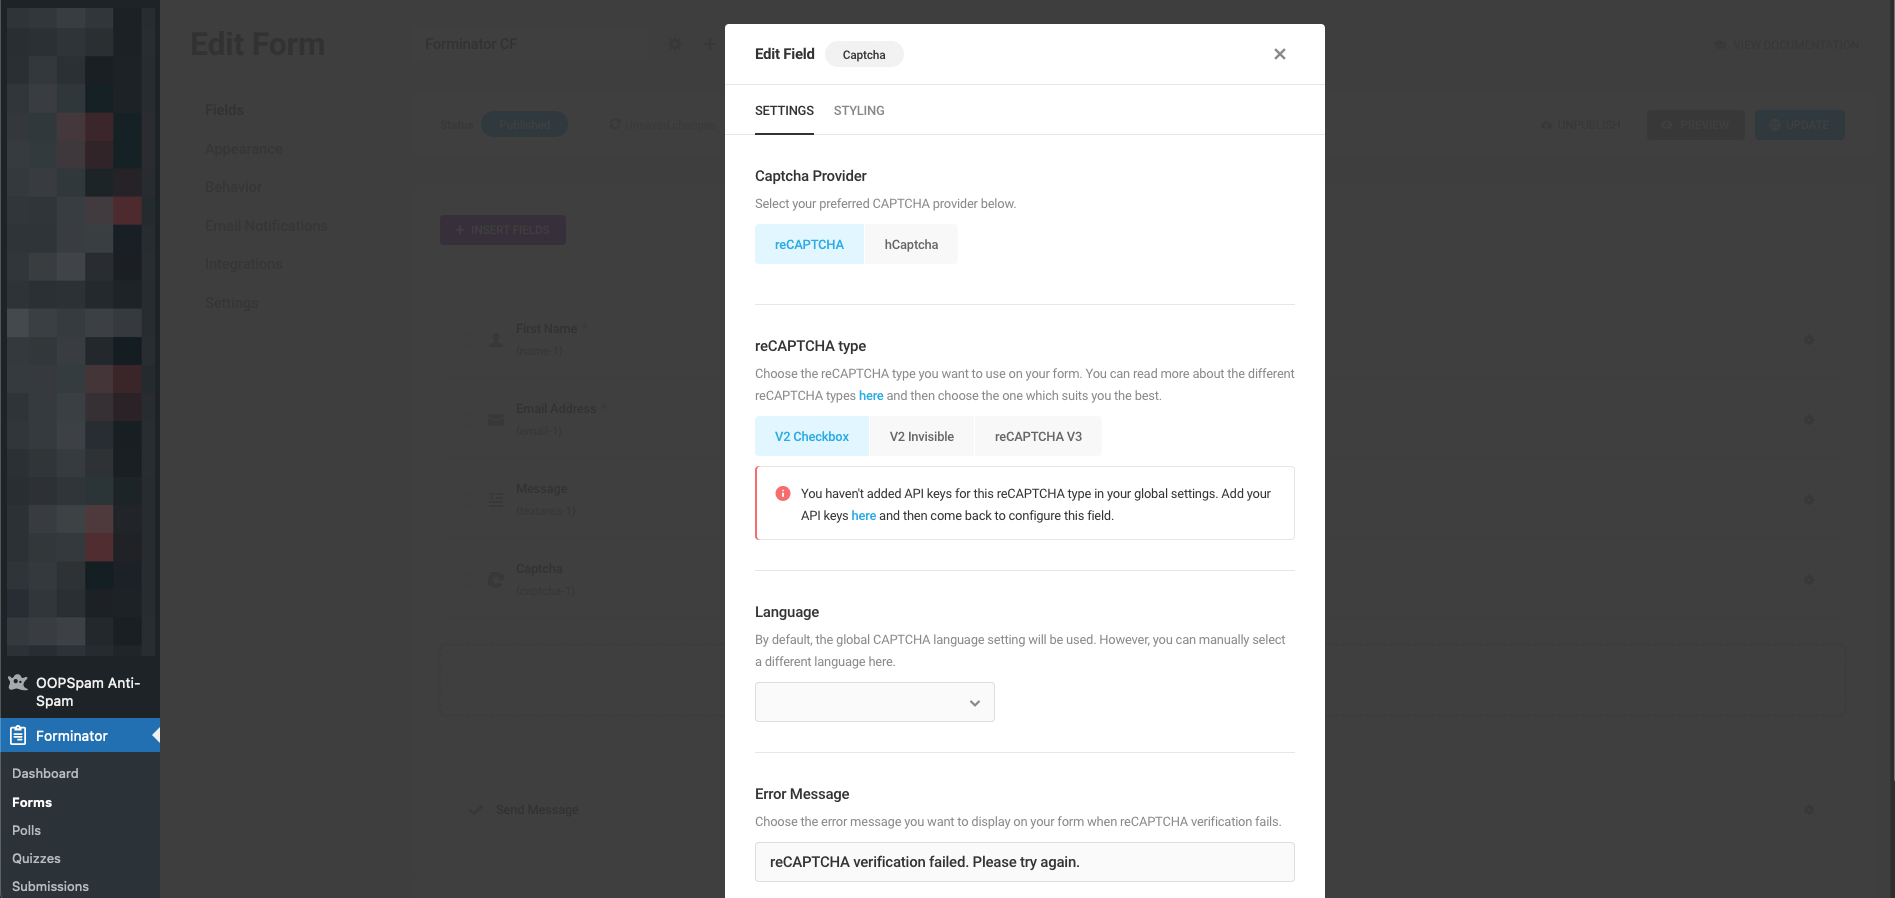
Task: Open the Appearance section
Action: pyautogui.click(x=244, y=149)
